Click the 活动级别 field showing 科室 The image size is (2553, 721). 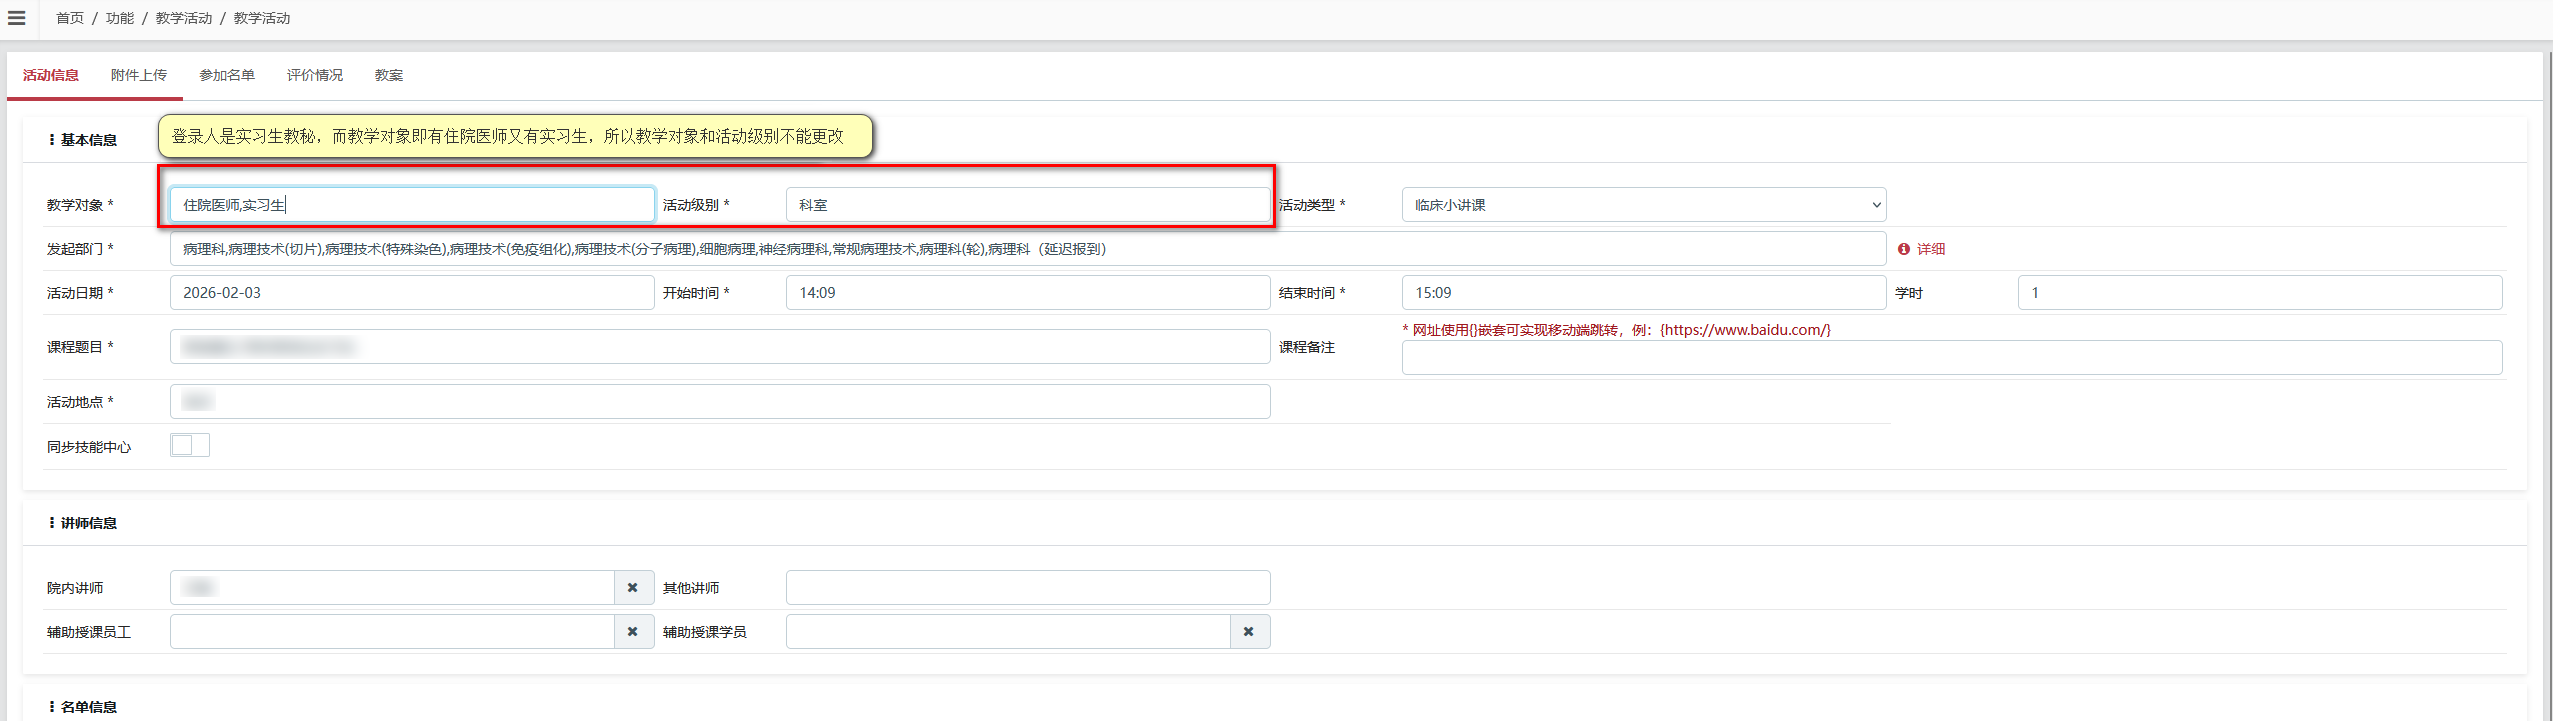[x=1028, y=205]
